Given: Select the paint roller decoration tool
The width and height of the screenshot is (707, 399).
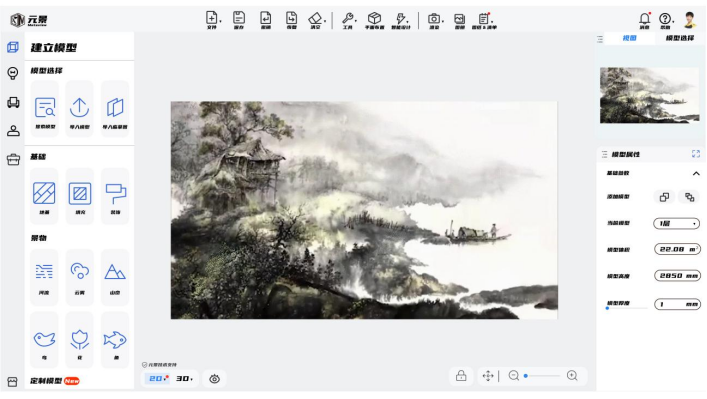Looking at the screenshot, I should pyautogui.click(x=115, y=194).
